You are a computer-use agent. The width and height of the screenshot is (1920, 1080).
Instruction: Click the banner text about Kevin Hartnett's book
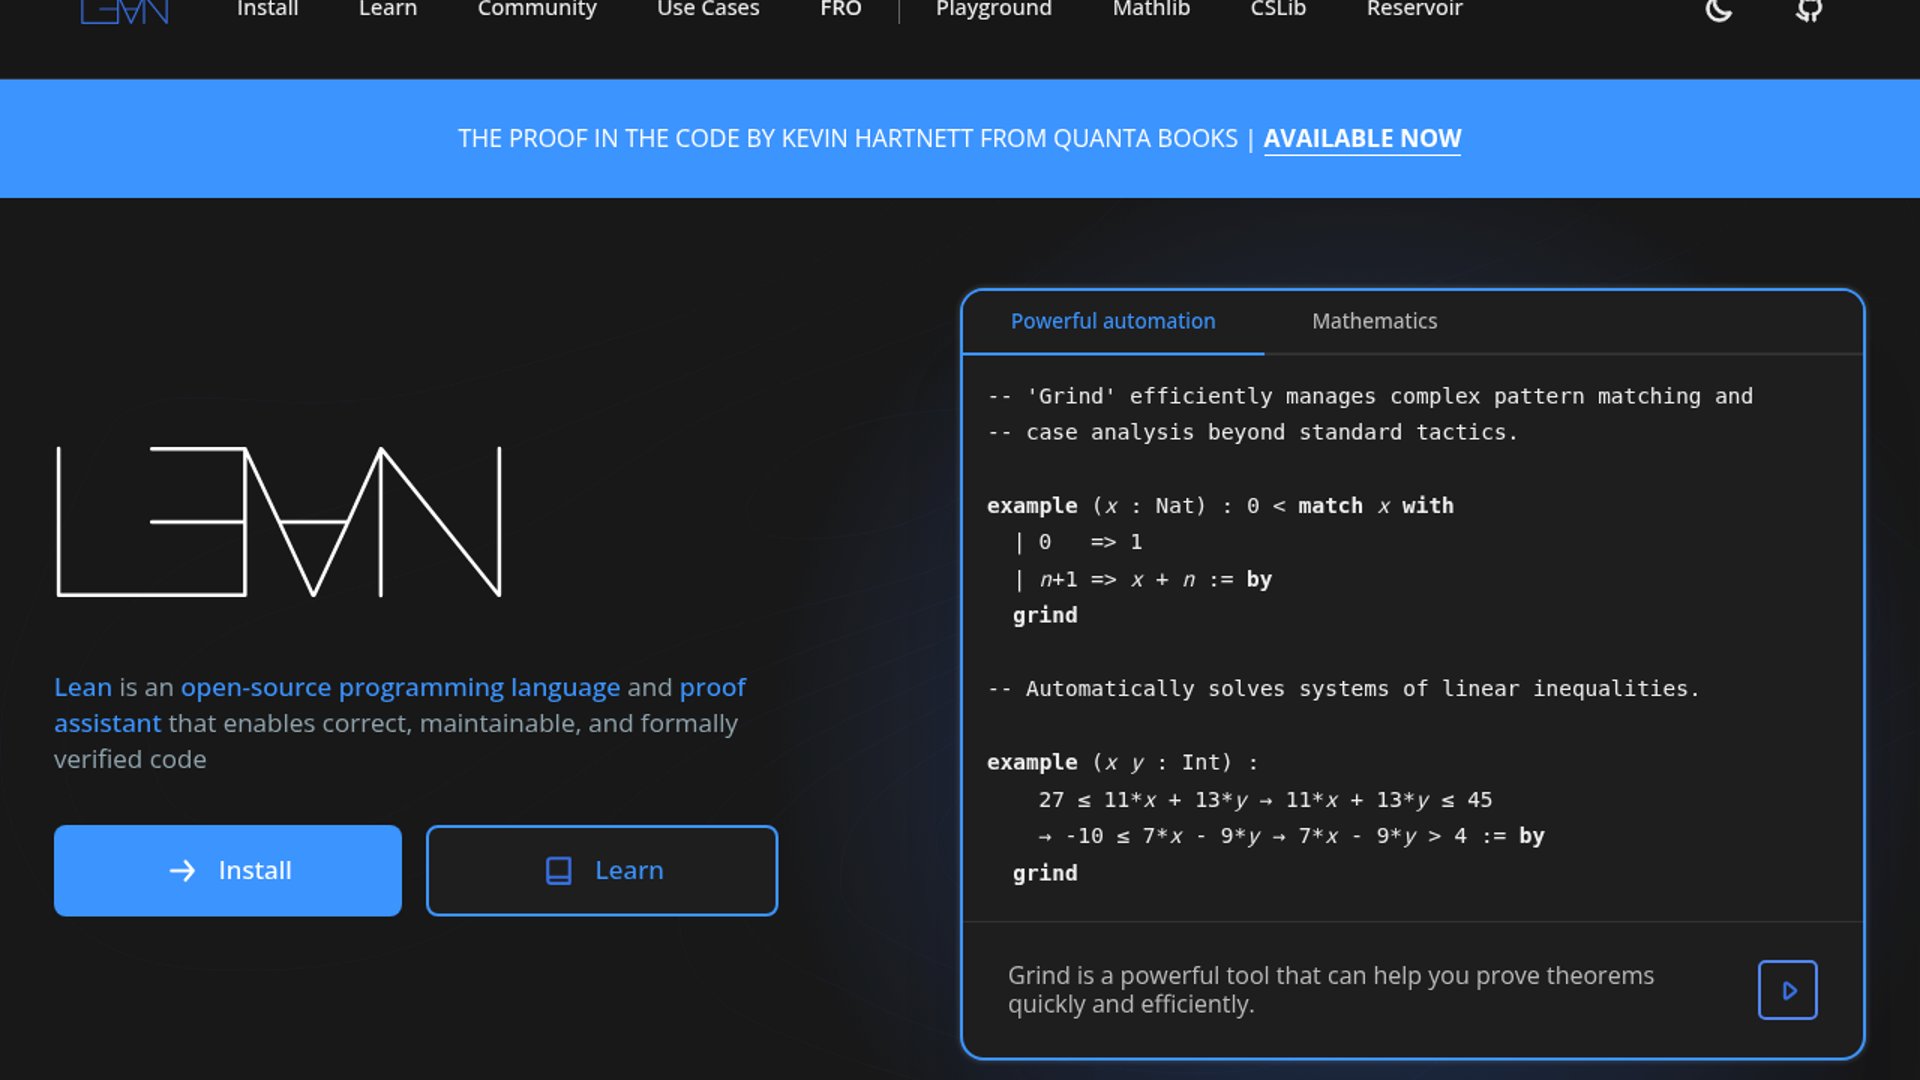tap(848, 138)
